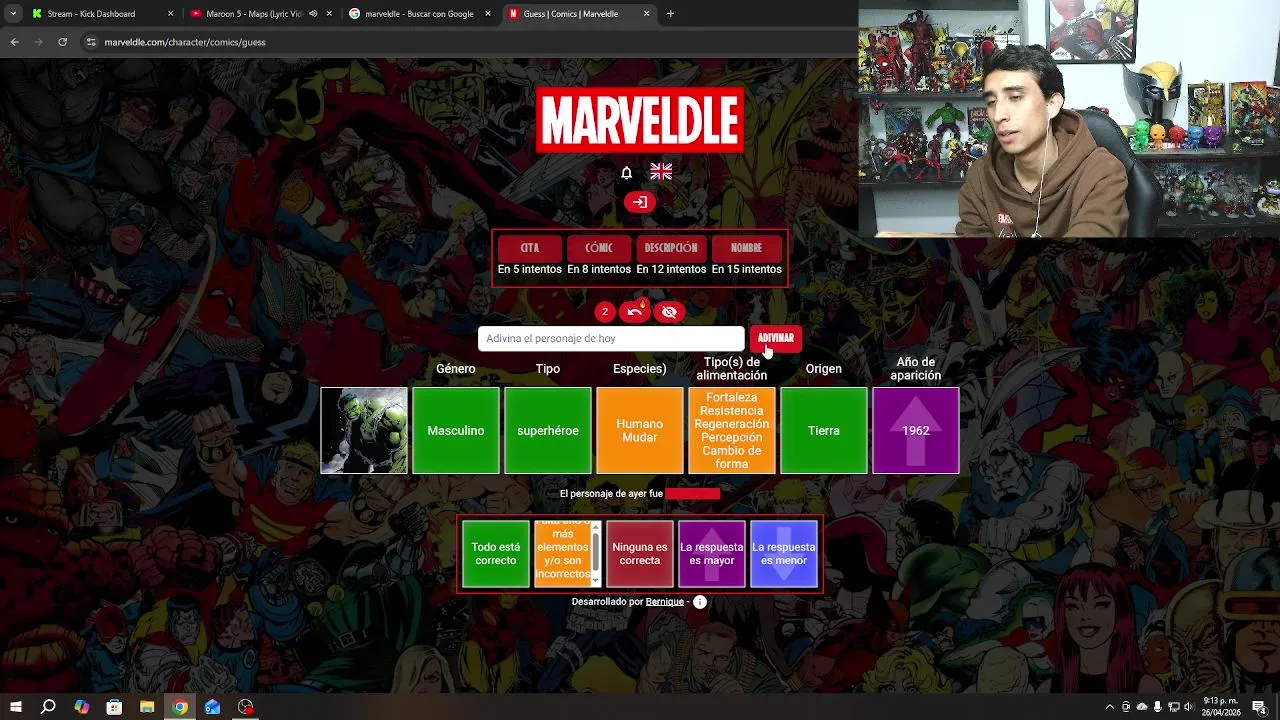This screenshot has width=1280, height=720.
Task: Open the Nombre hint
Action: click(746, 248)
